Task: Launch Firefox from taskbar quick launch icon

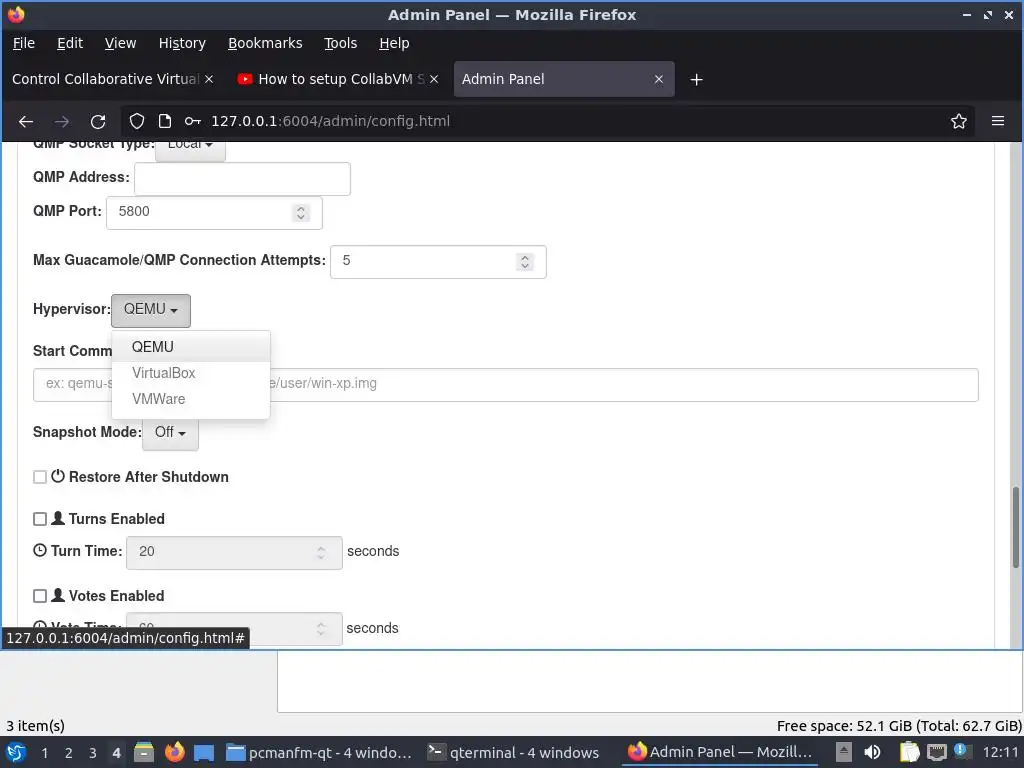Action: pyautogui.click(x=174, y=753)
